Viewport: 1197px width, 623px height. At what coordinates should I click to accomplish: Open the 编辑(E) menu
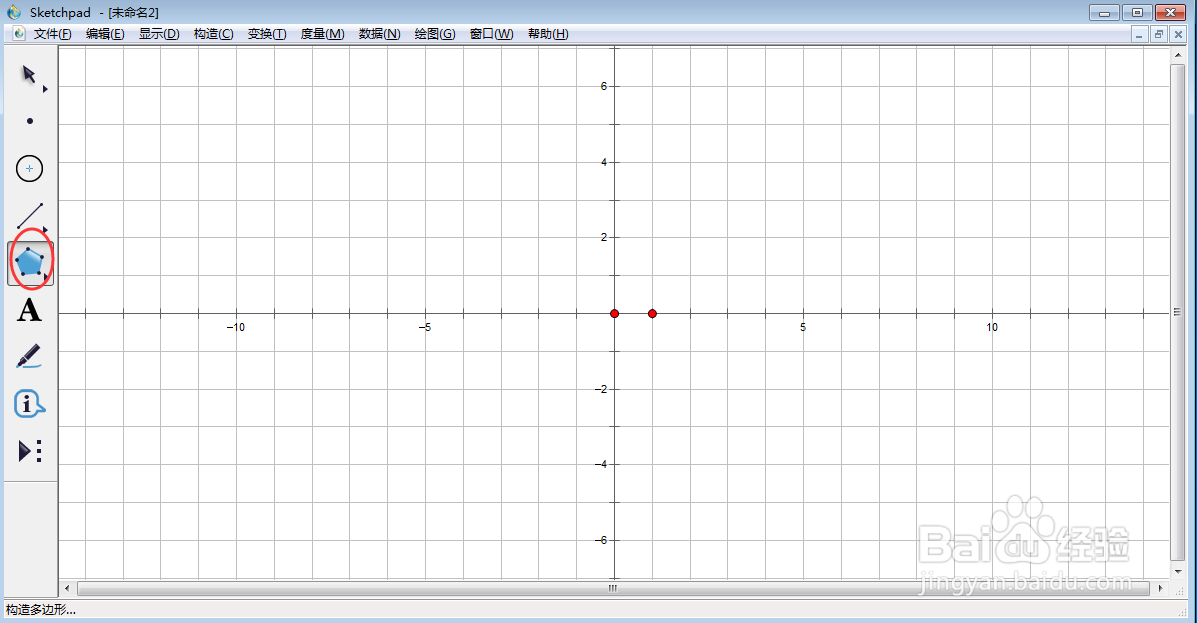coord(105,34)
